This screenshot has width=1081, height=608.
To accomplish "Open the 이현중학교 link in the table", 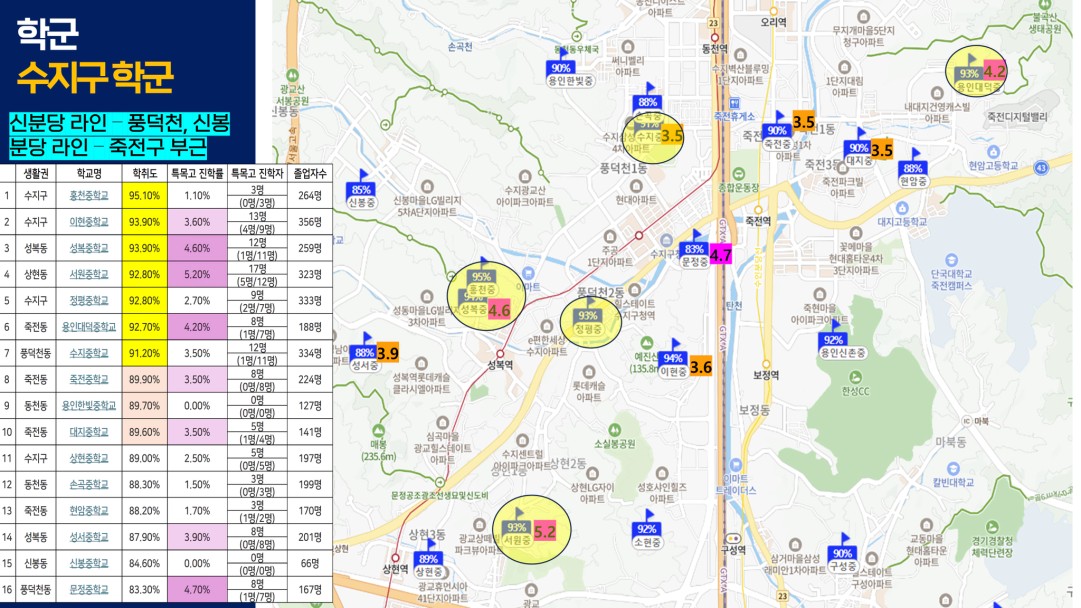I will pos(89,222).
